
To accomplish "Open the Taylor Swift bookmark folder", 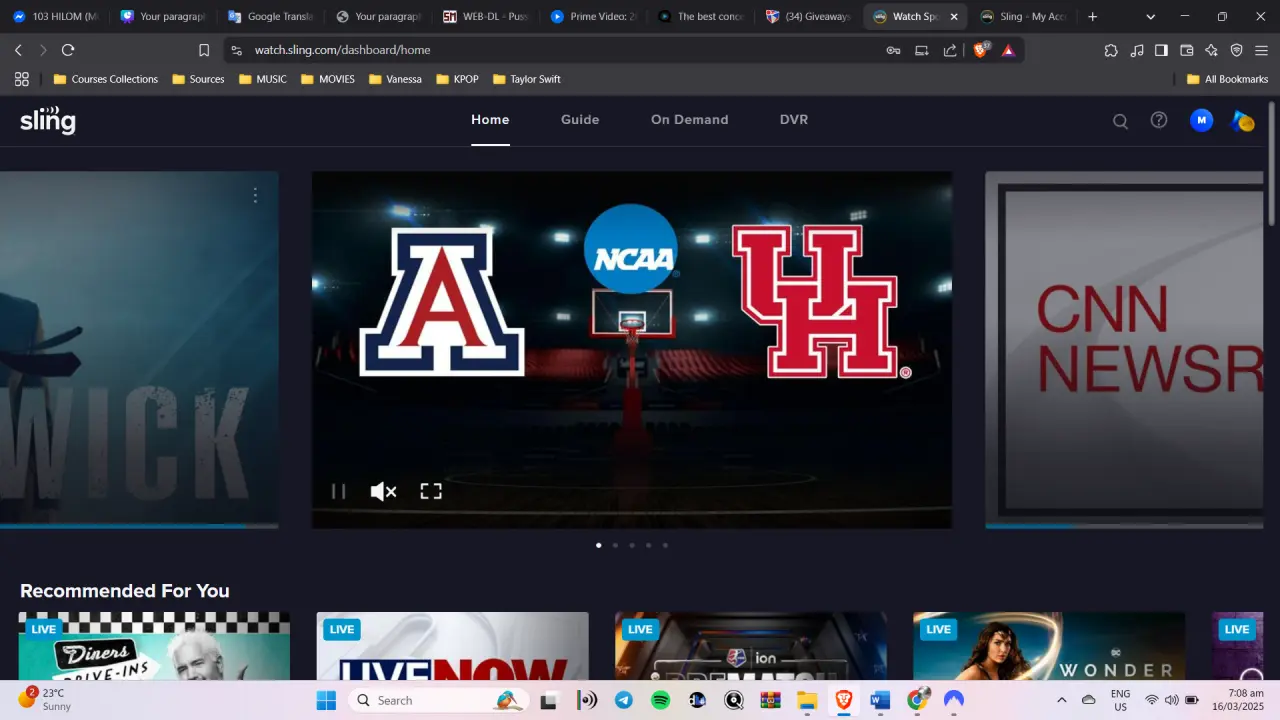I will [527, 79].
